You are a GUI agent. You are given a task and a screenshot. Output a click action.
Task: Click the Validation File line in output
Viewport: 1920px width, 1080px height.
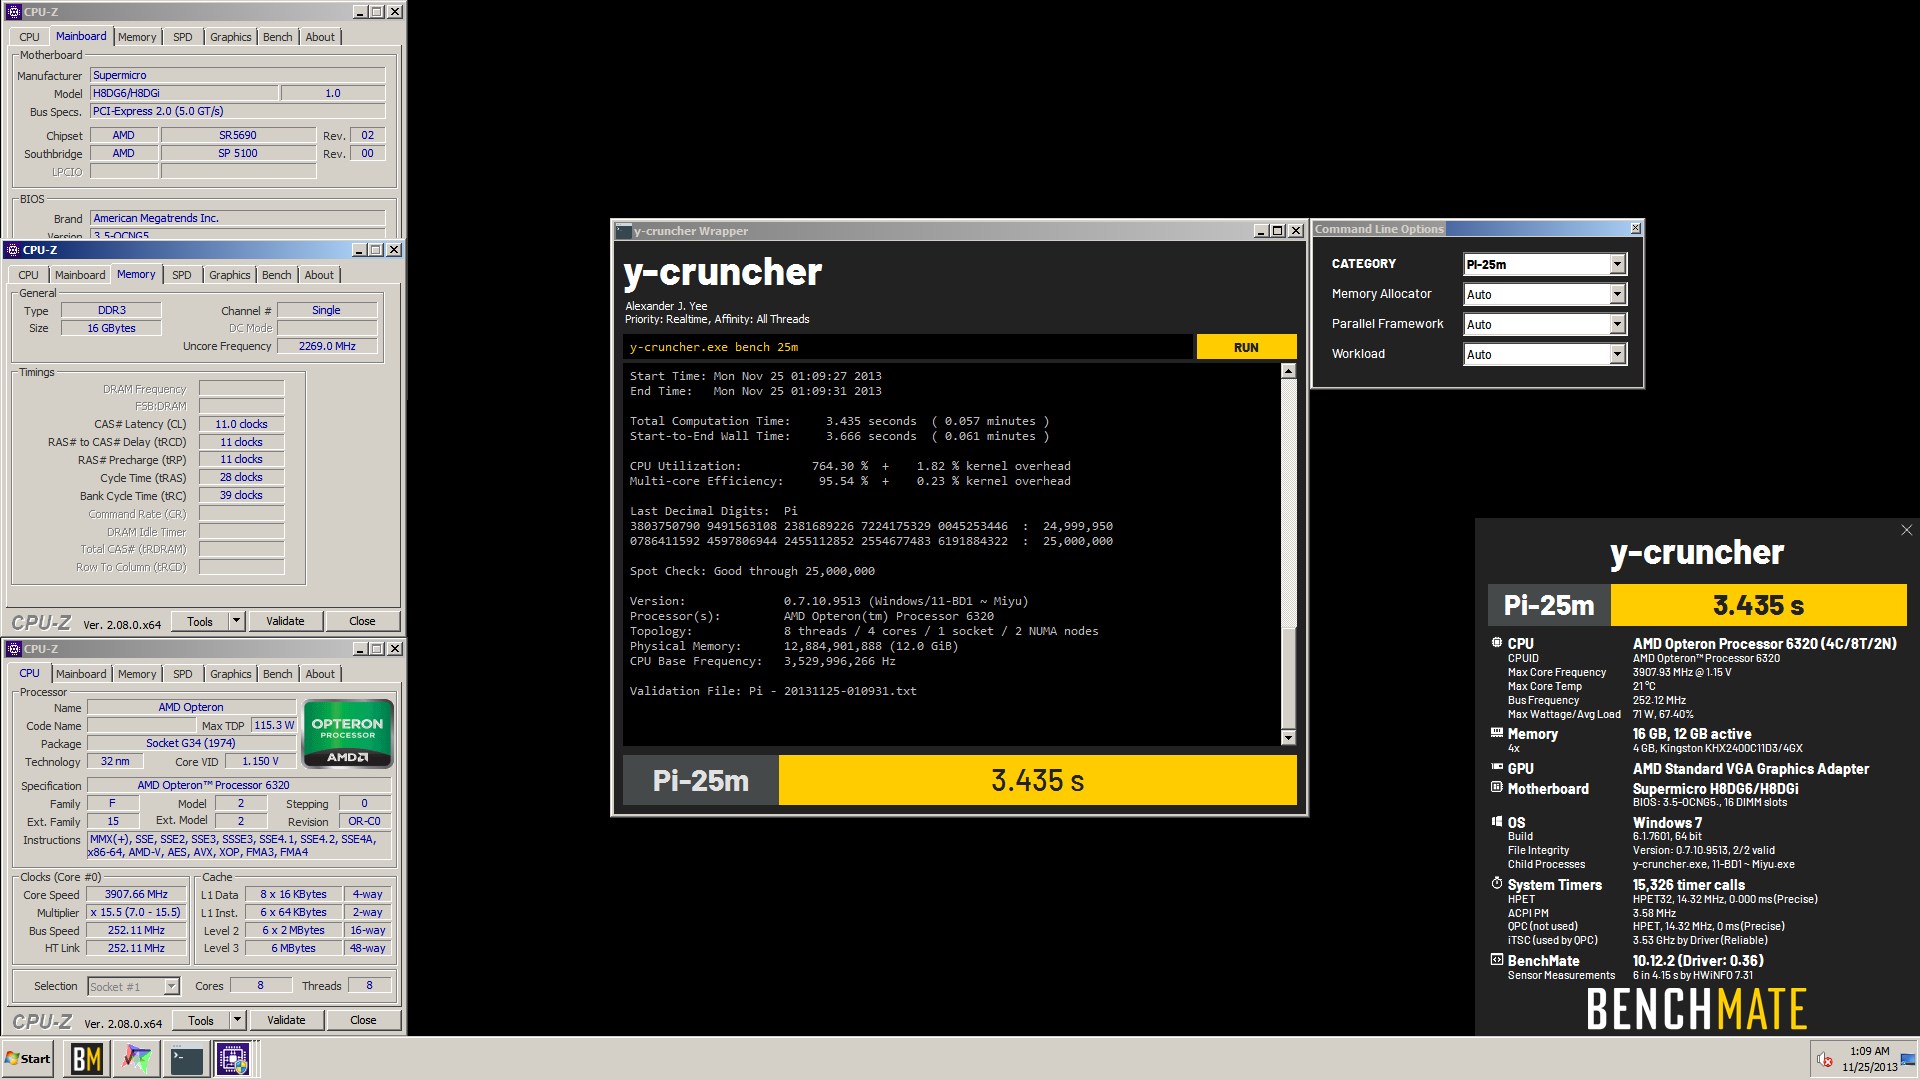(x=772, y=691)
